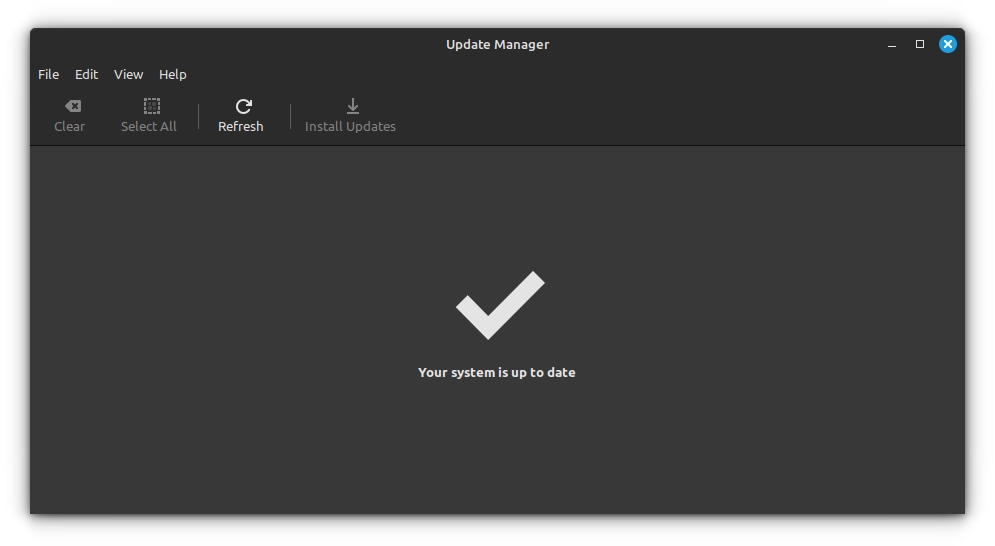Close the Update Manager window
The width and height of the screenshot is (995, 546).
(x=947, y=44)
